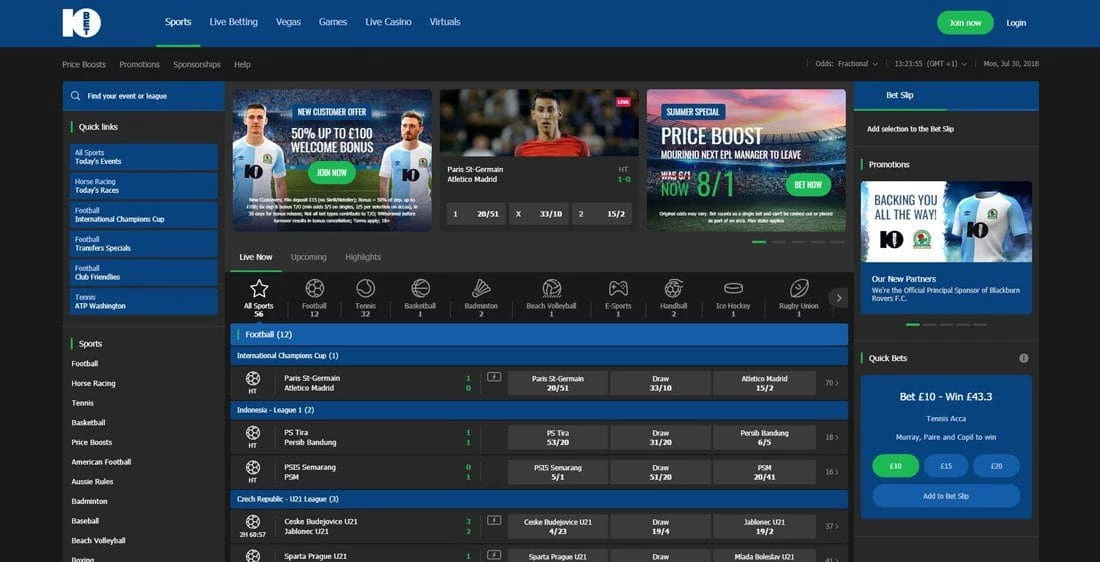Pick the Badminton sport icon
The height and width of the screenshot is (562, 1100).
coord(481,289)
